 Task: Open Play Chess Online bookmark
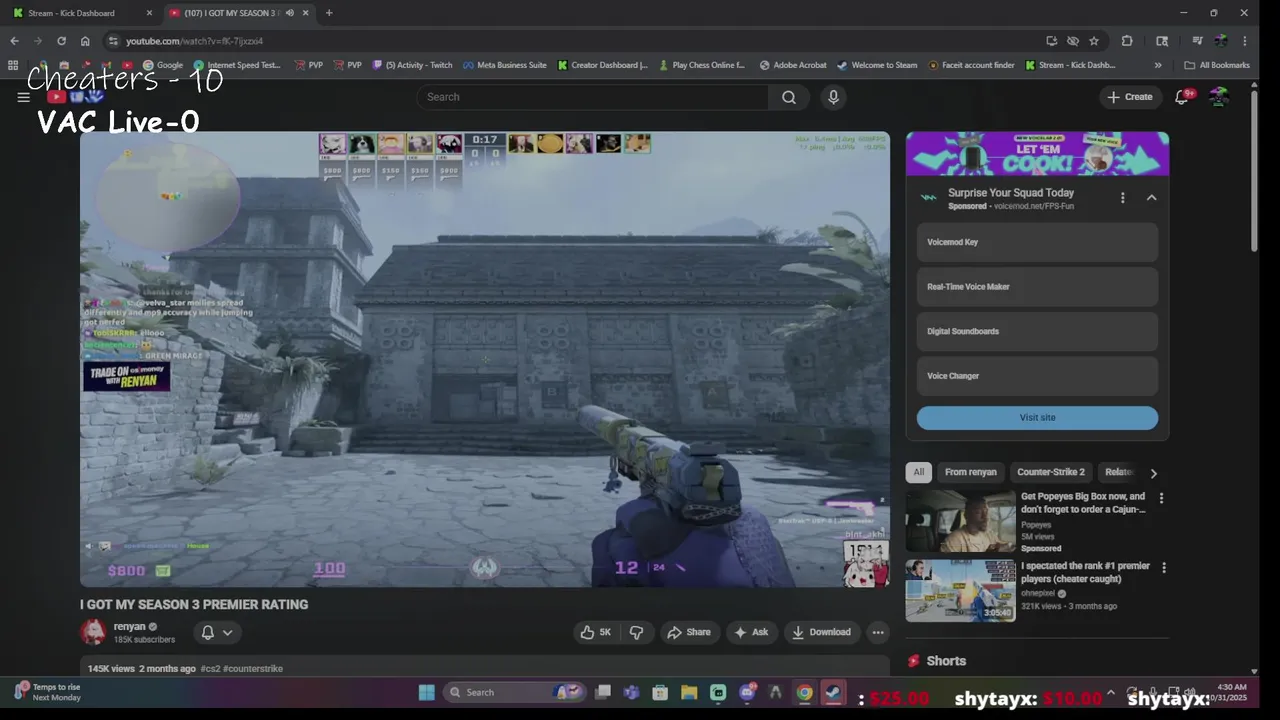pos(701,65)
